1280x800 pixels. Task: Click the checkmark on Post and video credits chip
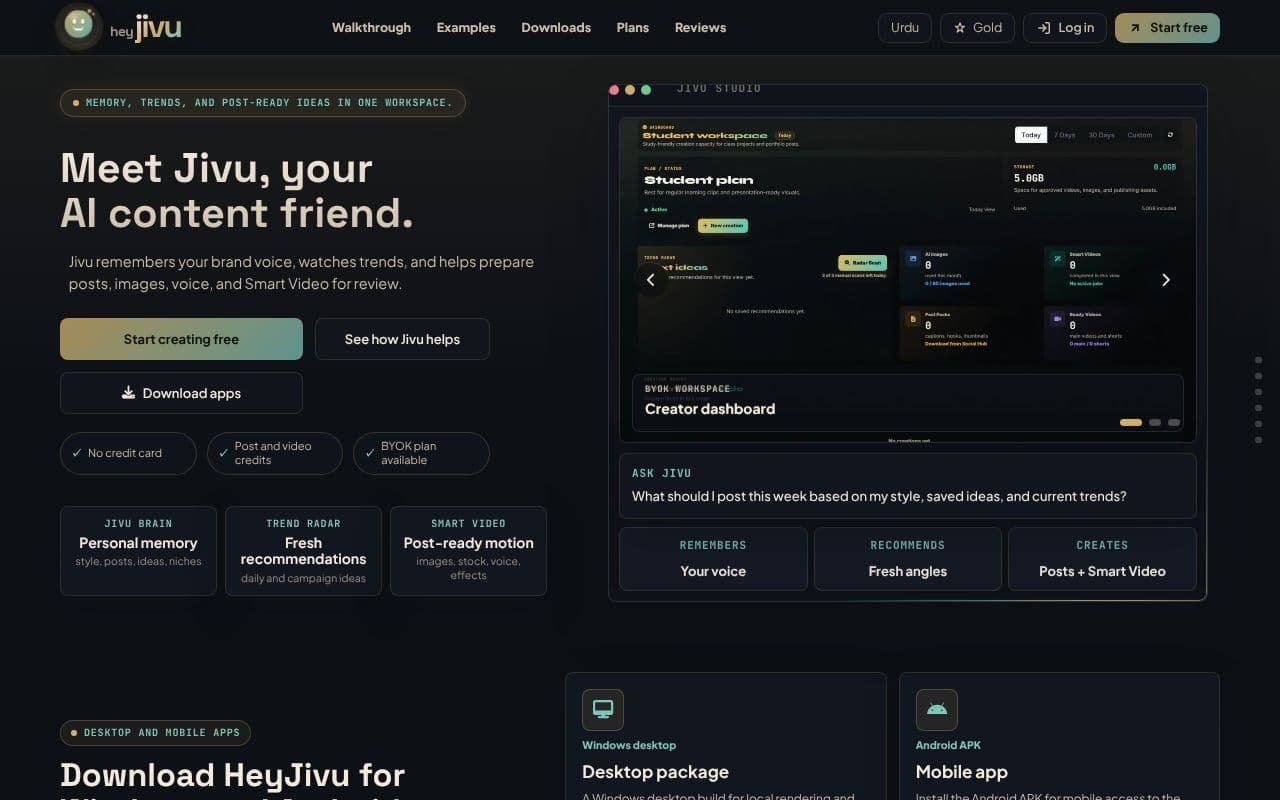[x=224, y=453]
